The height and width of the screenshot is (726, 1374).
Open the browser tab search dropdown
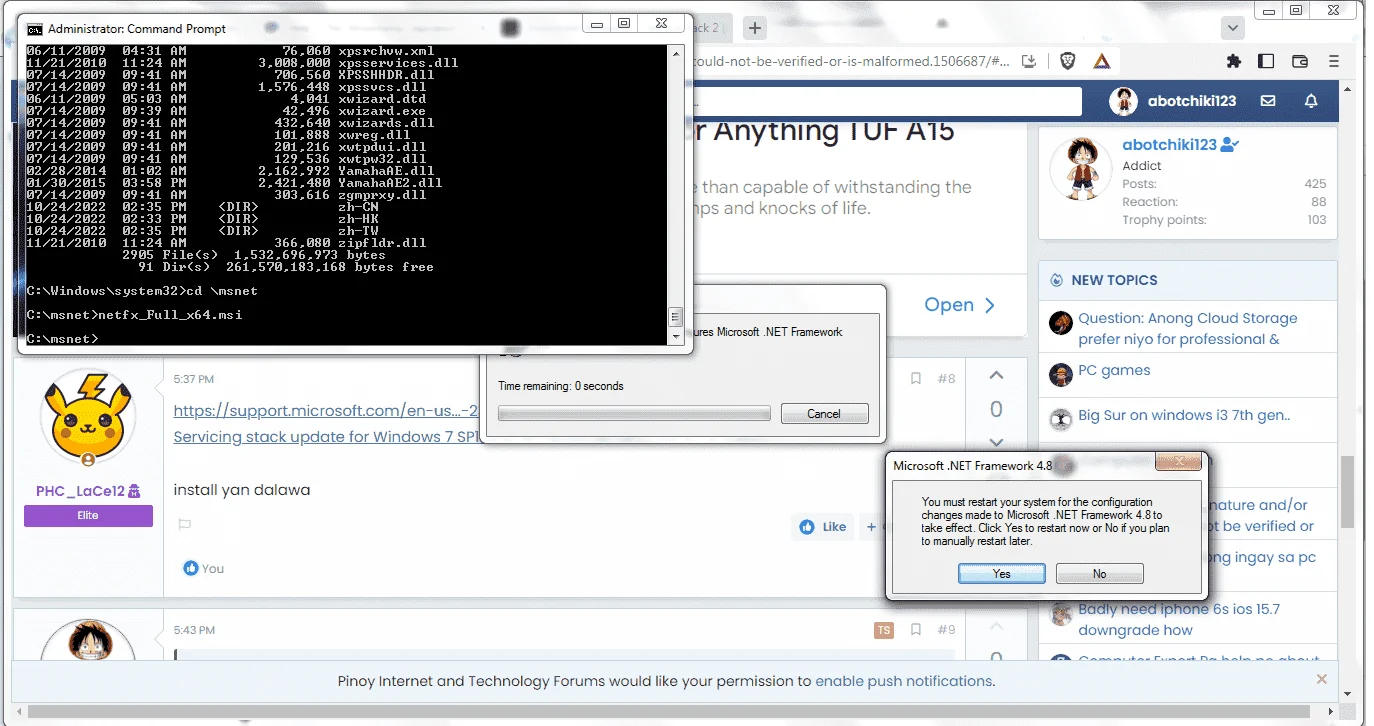coord(1233,28)
